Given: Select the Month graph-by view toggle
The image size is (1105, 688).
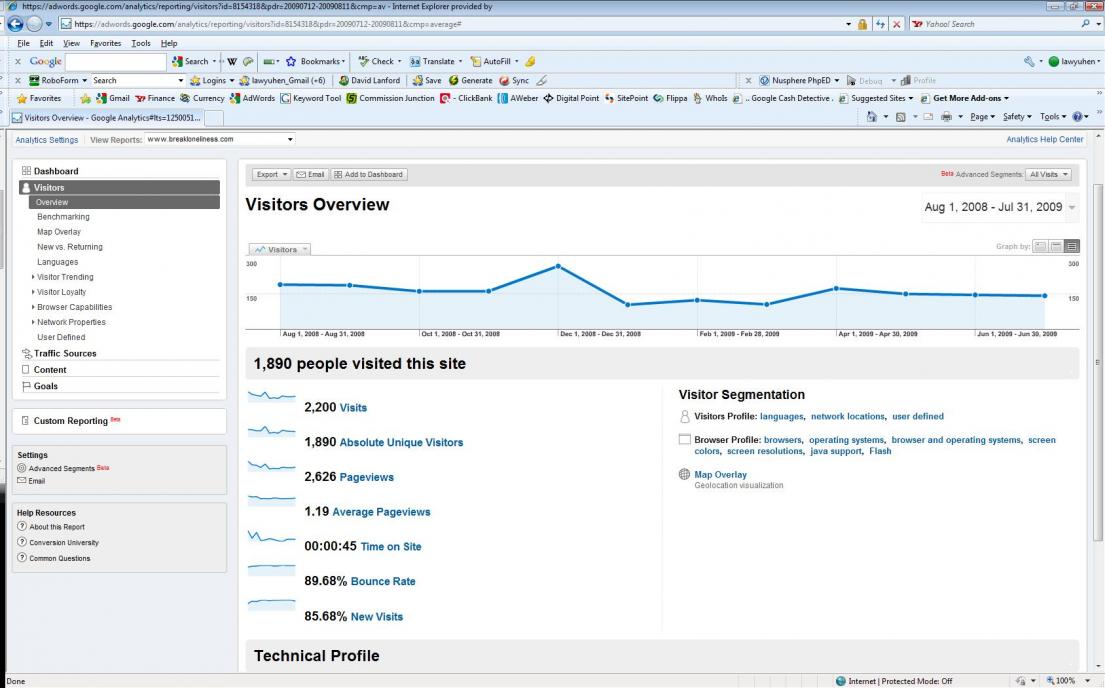Looking at the screenshot, I should point(1072,247).
